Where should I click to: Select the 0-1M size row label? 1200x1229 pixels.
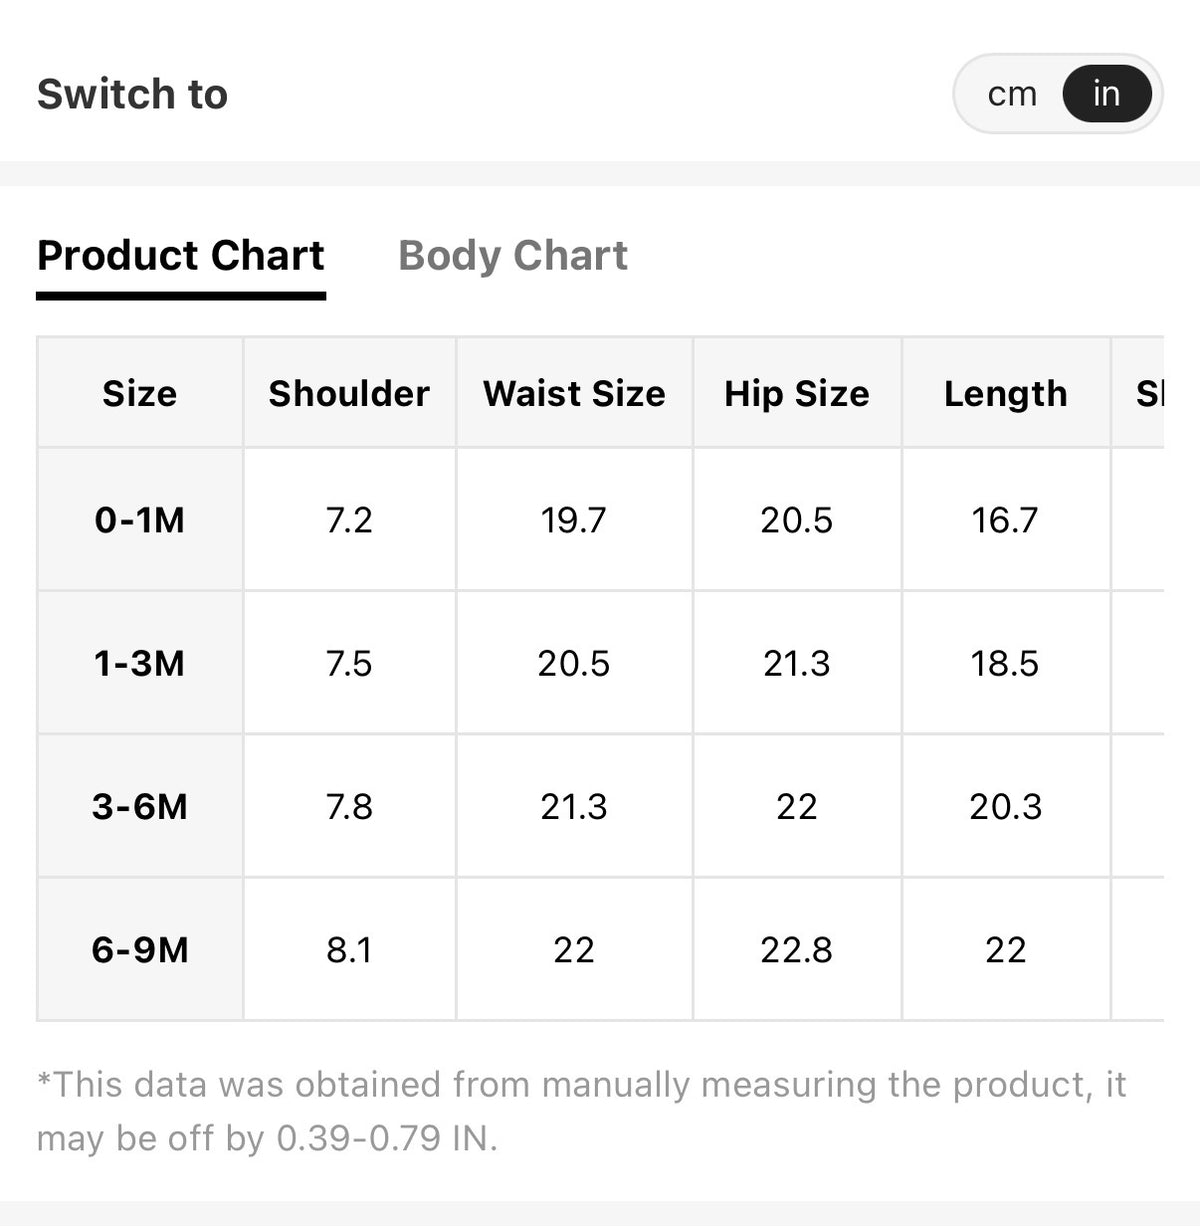coord(140,520)
